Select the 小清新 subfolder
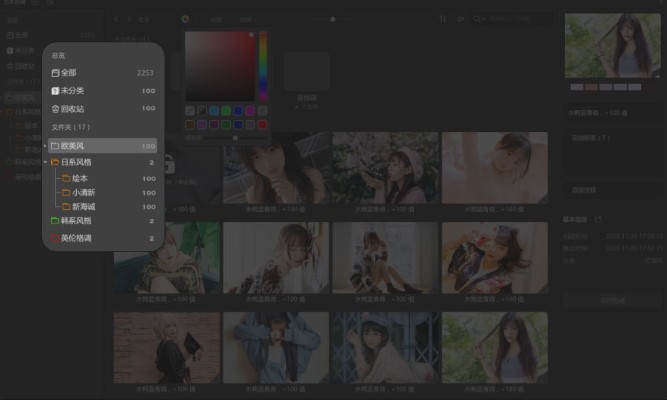667x400 pixels. click(84, 192)
